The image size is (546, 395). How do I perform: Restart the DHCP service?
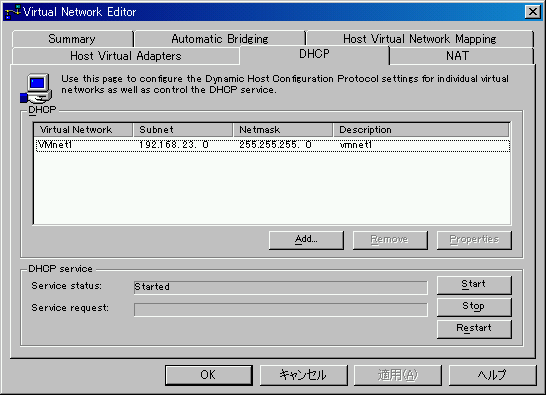[x=474, y=328]
